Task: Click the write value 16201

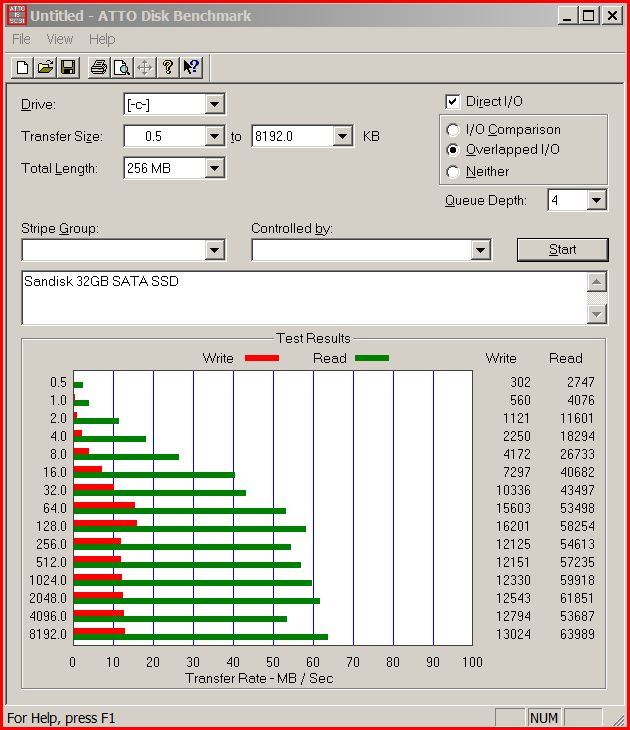Action: point(513,526)
